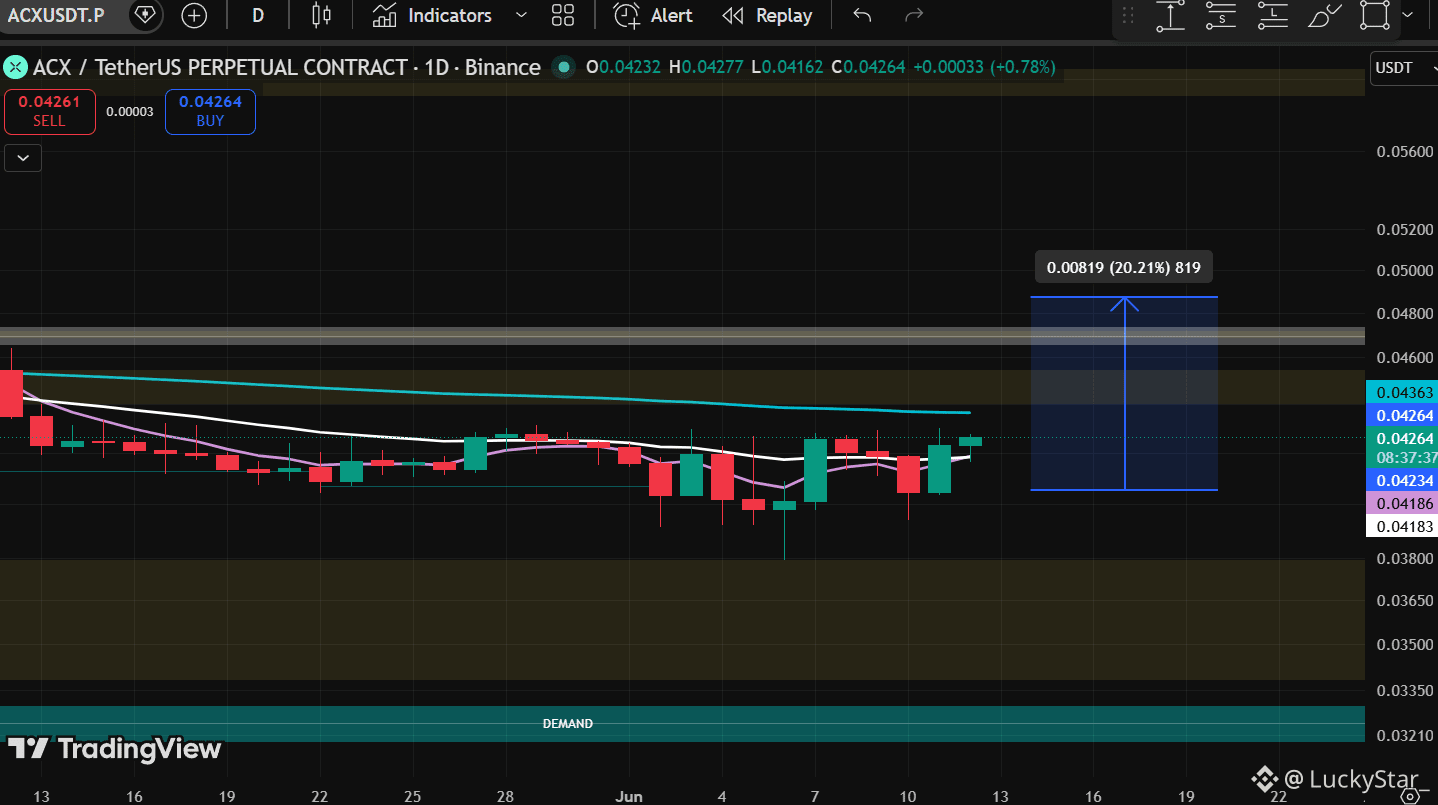Start Bar Replay mode
The image size is (1438, 805).
(x=767, y=15)
